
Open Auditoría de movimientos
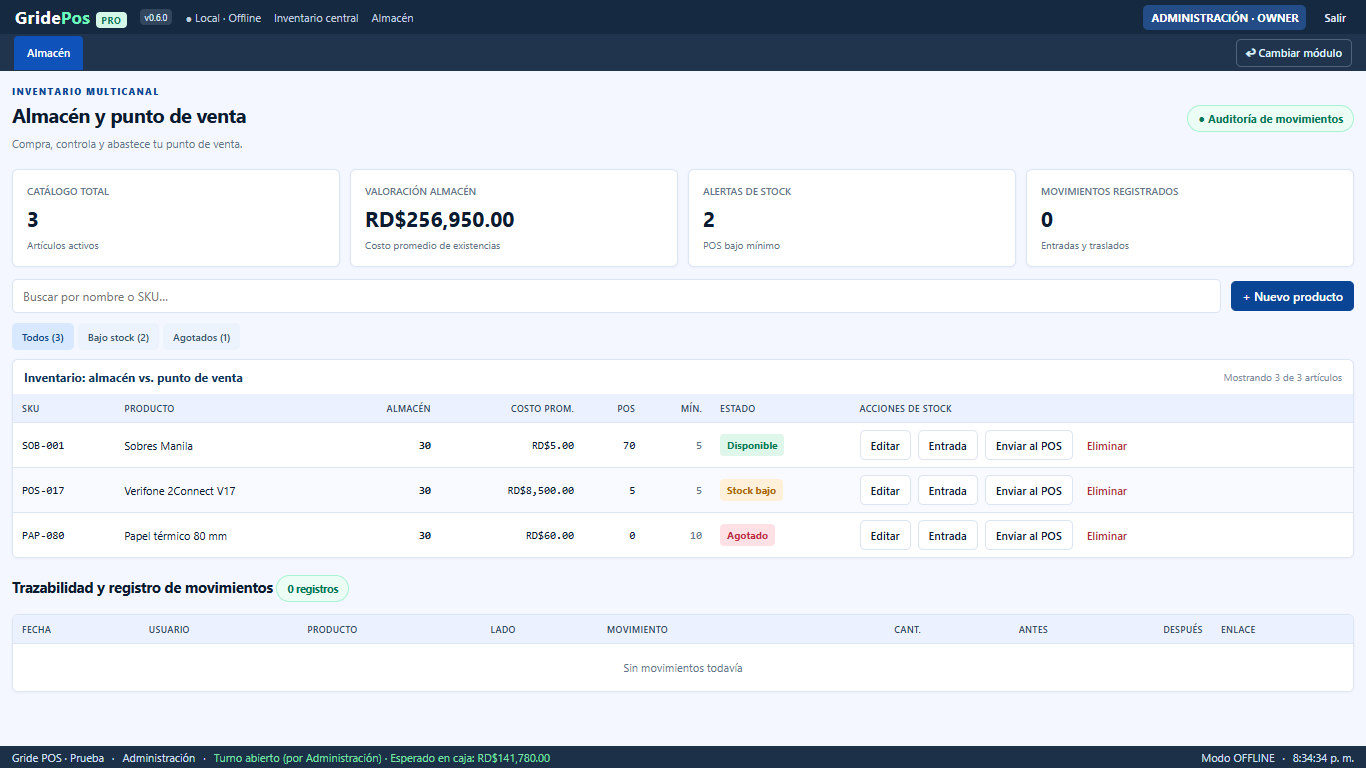[1270, 119]
